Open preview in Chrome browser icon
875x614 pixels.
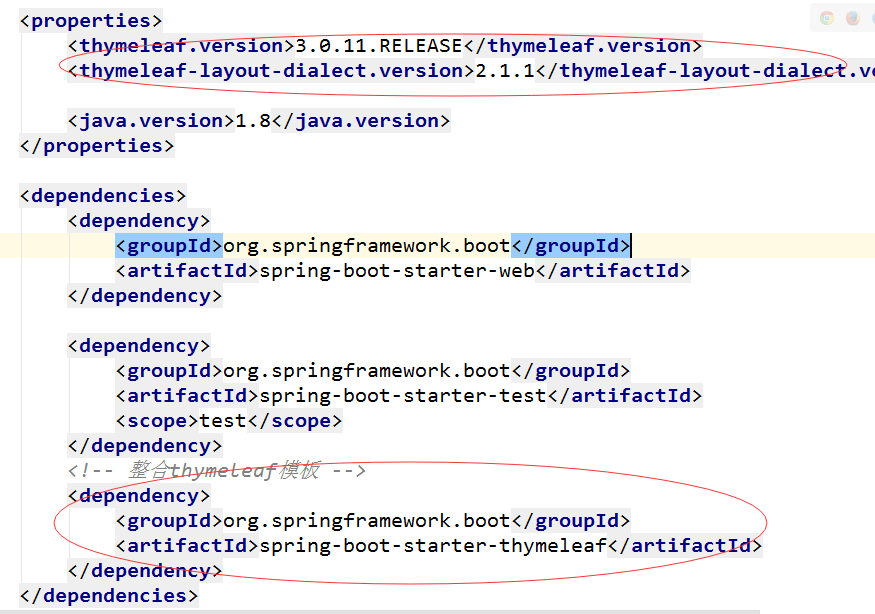[x=827, y=18]
